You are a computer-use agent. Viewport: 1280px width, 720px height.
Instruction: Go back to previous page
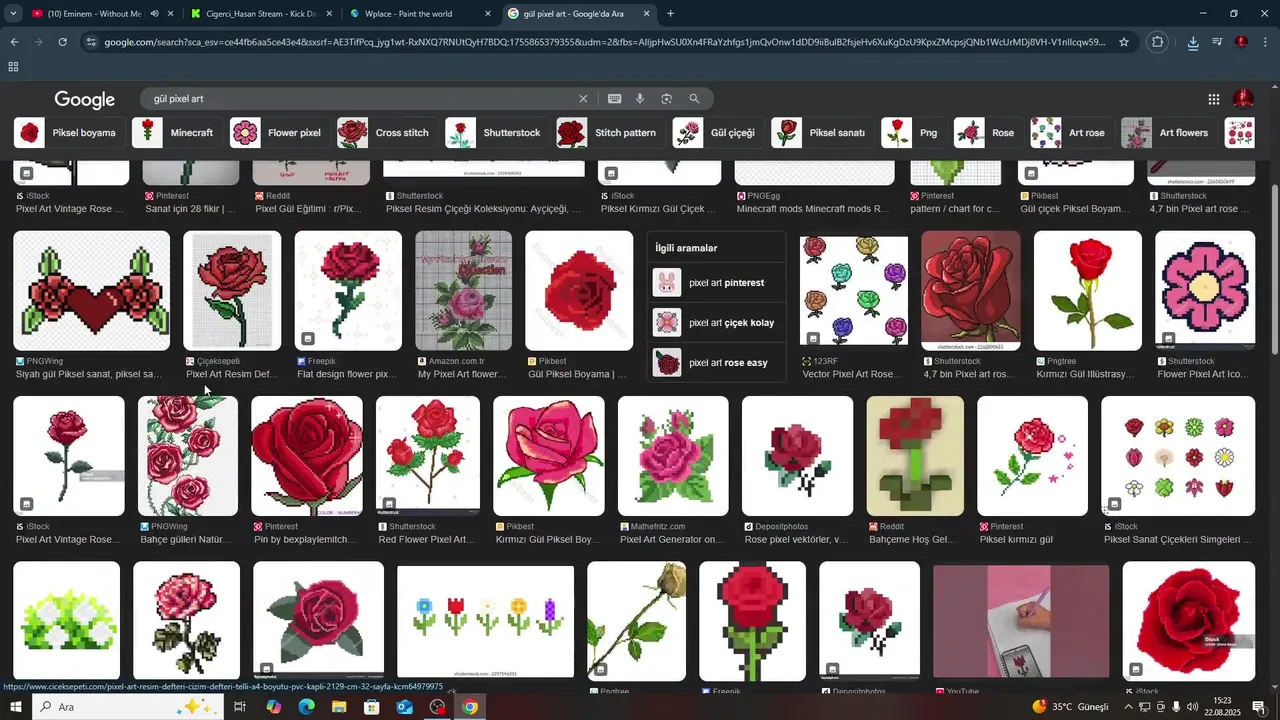click(x=14, y=42)
